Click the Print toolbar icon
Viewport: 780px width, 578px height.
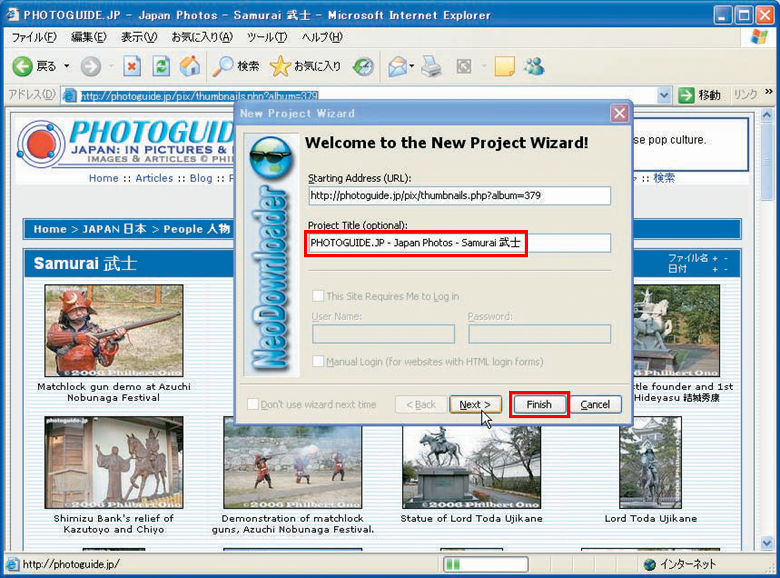coord(431,66)
